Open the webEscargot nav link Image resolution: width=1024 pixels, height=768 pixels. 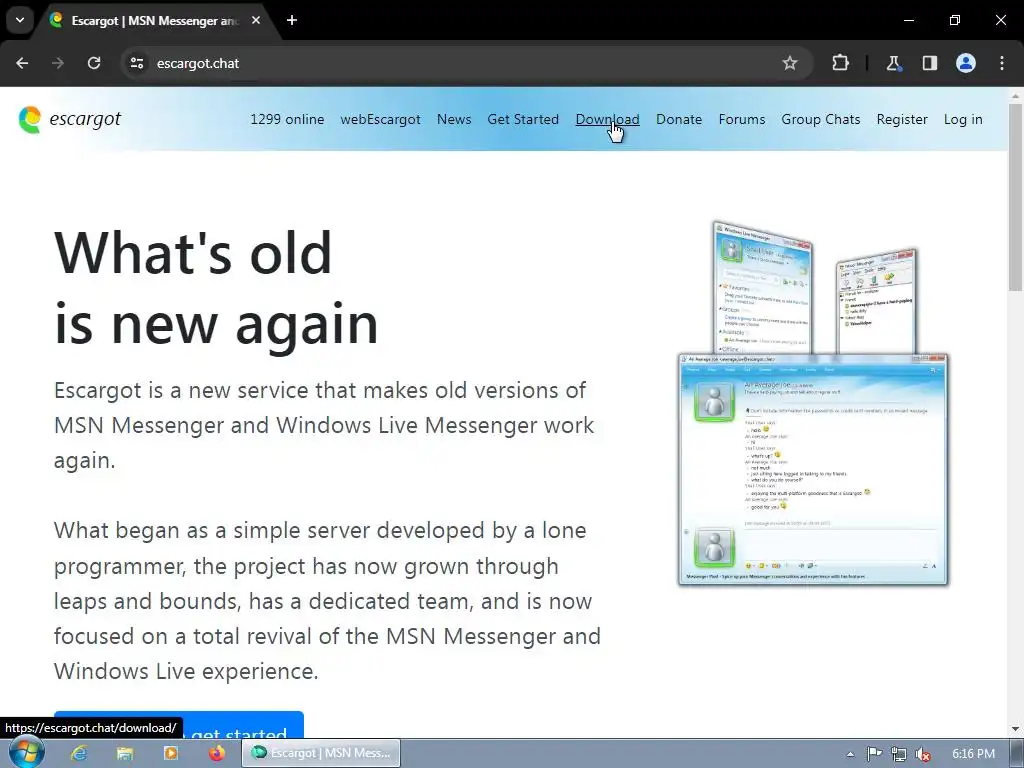[380, 120]
